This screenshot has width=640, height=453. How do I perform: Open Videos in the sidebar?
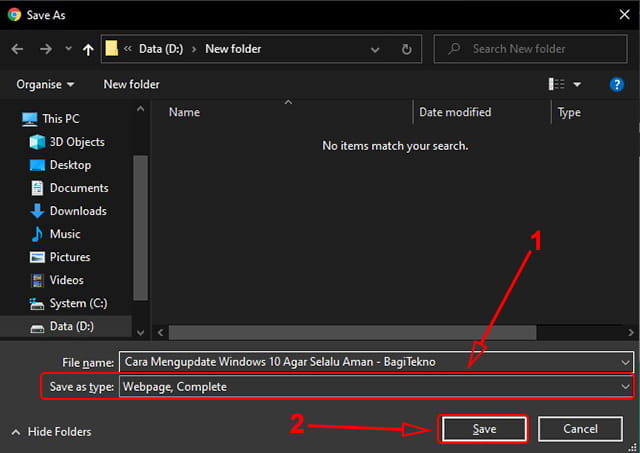tap(67, 280)
